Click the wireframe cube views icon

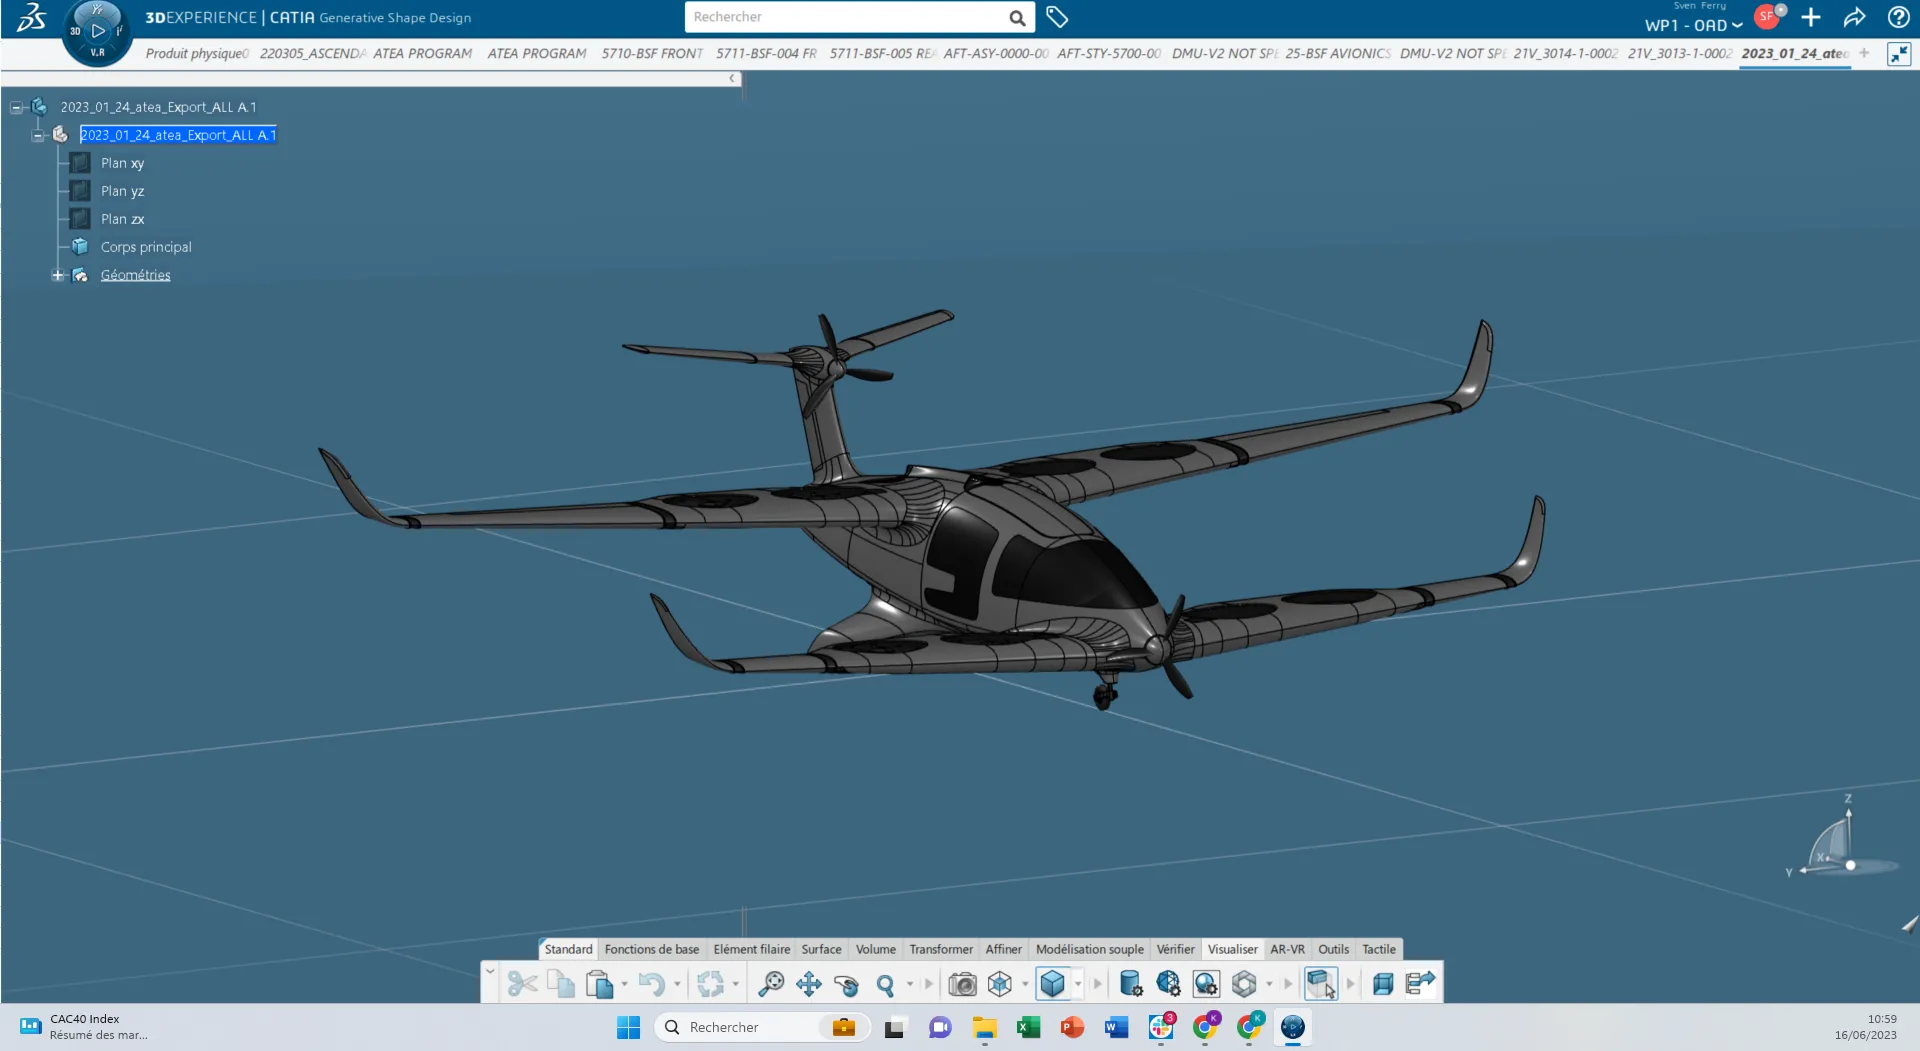click(1000, 984)
